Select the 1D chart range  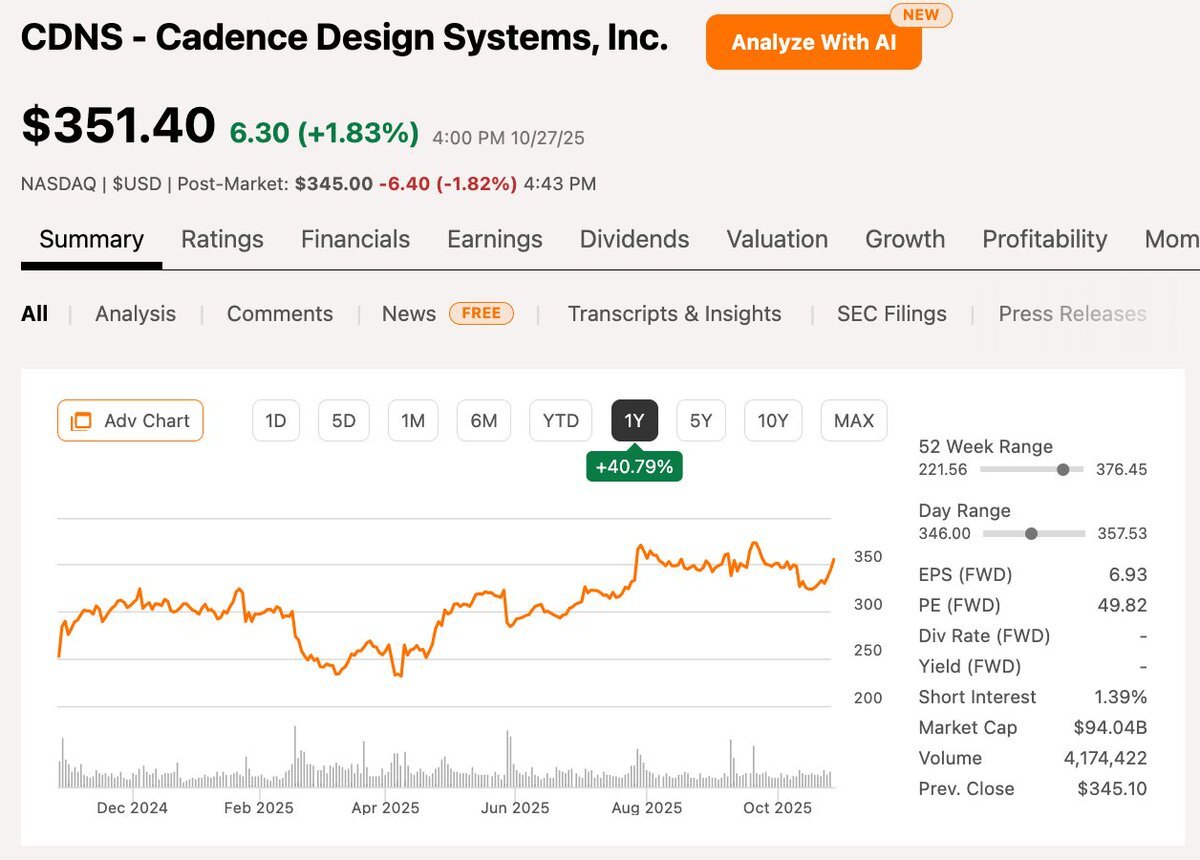(276, 421)
